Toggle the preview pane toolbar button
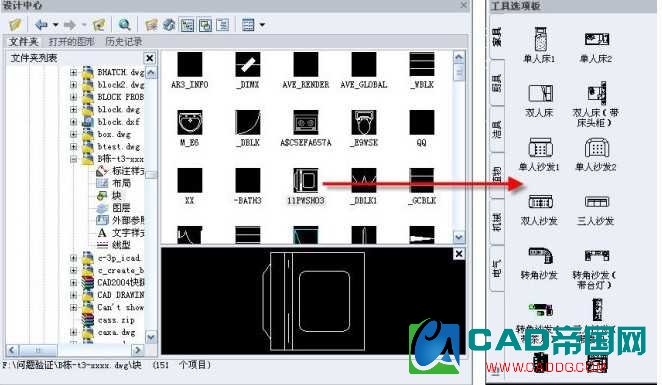 (205, 25)
